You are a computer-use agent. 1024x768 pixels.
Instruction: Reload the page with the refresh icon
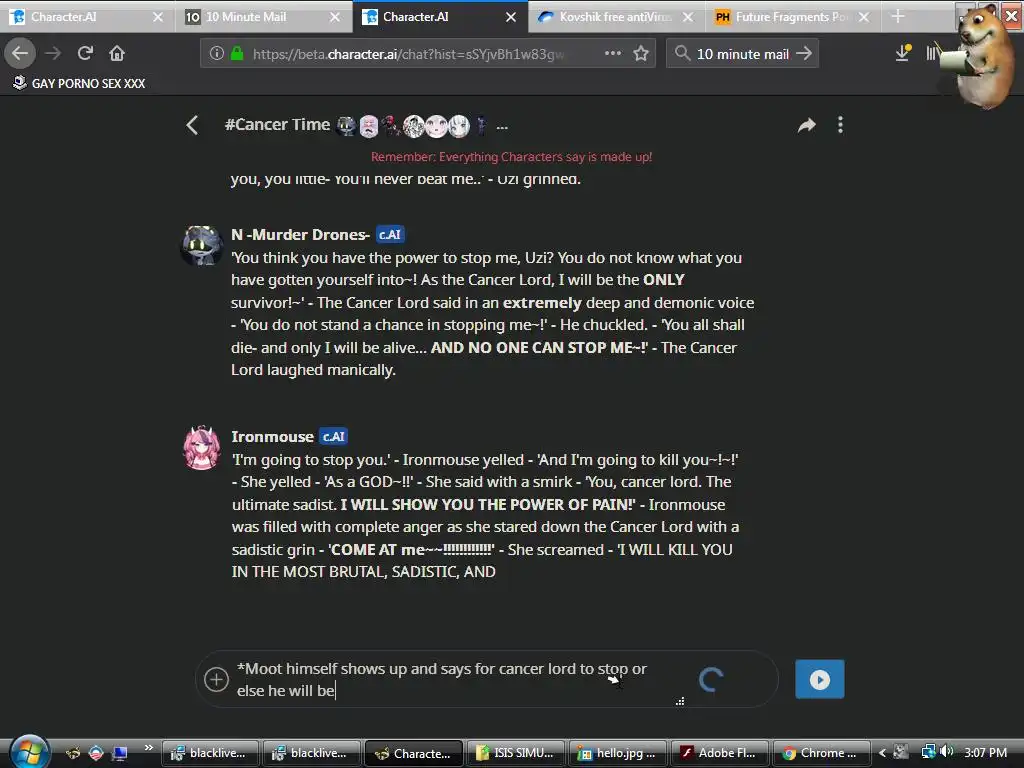(85, 53)
